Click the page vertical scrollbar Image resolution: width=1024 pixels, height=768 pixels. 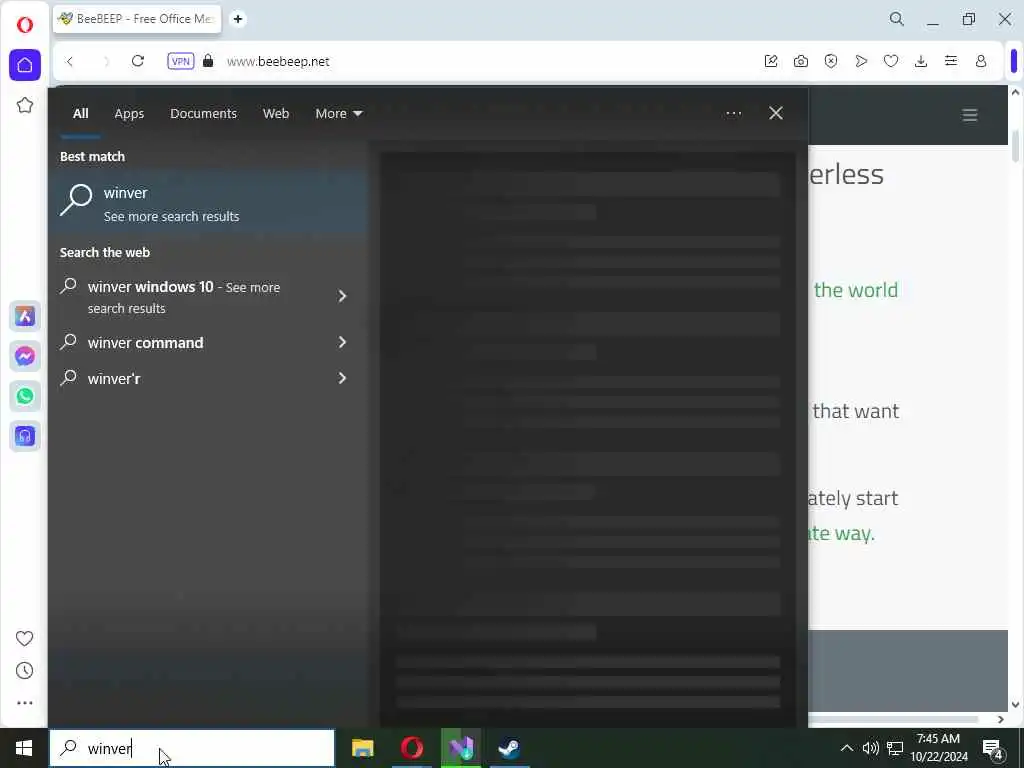pyautogui.click(x=1015, y=146)
